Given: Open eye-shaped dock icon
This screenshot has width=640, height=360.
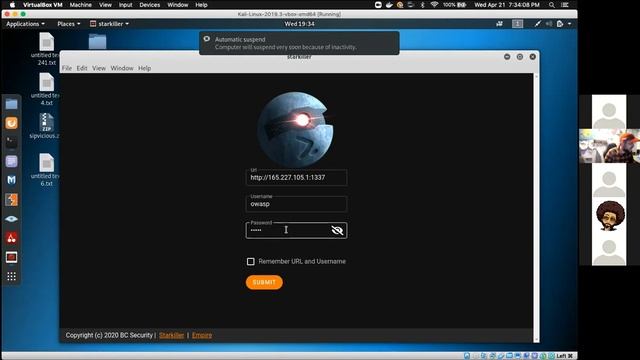Looking at the screenshot, I should [x=11, y=219].
